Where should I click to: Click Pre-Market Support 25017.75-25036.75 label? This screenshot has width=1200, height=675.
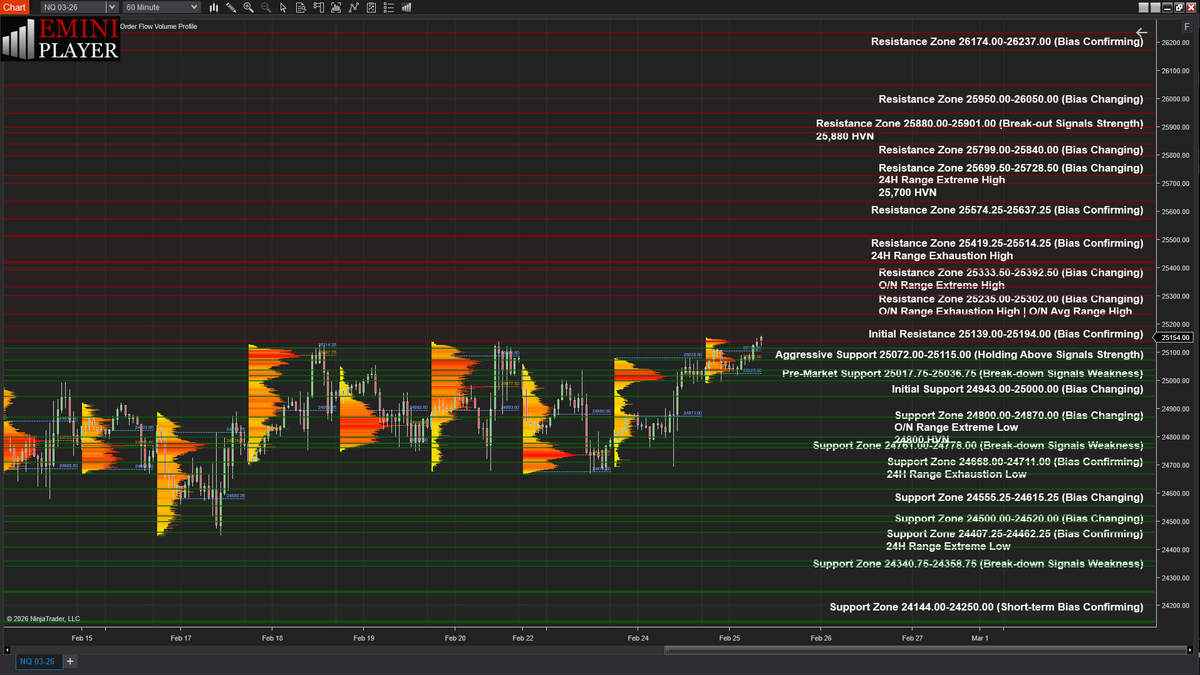click(963, 373)
